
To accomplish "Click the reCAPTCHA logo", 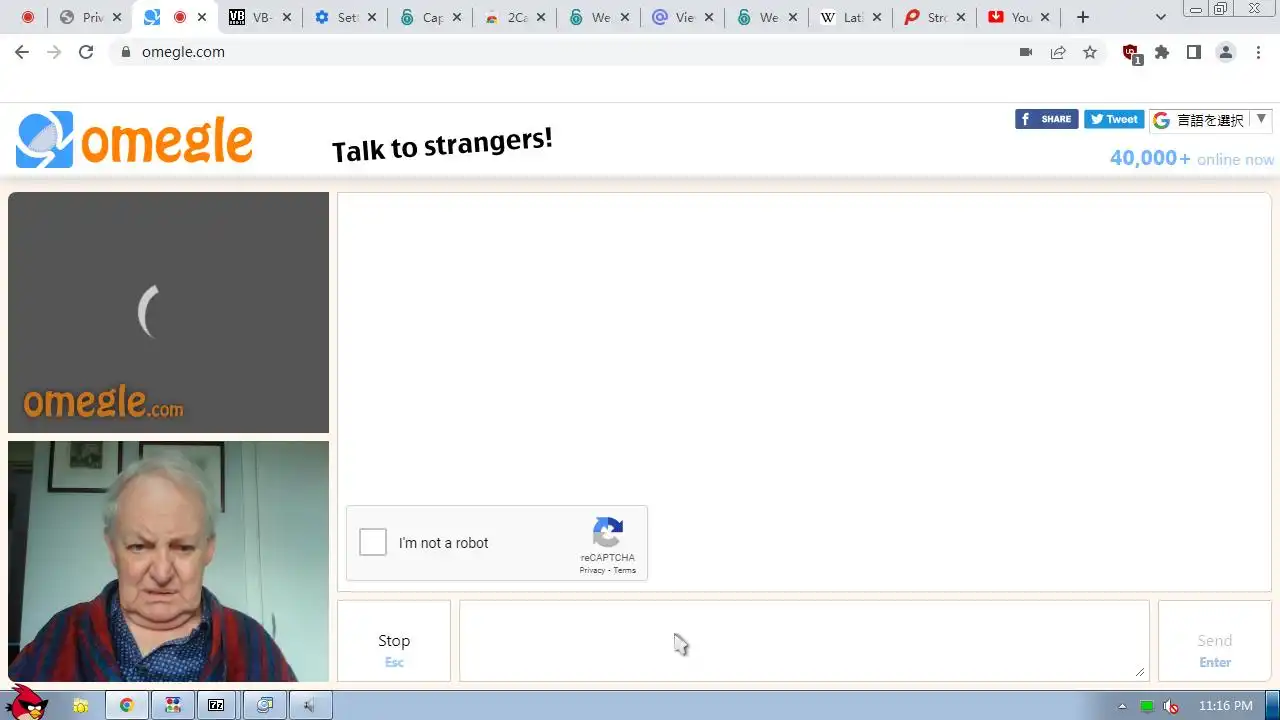I will tap(608, 532).
